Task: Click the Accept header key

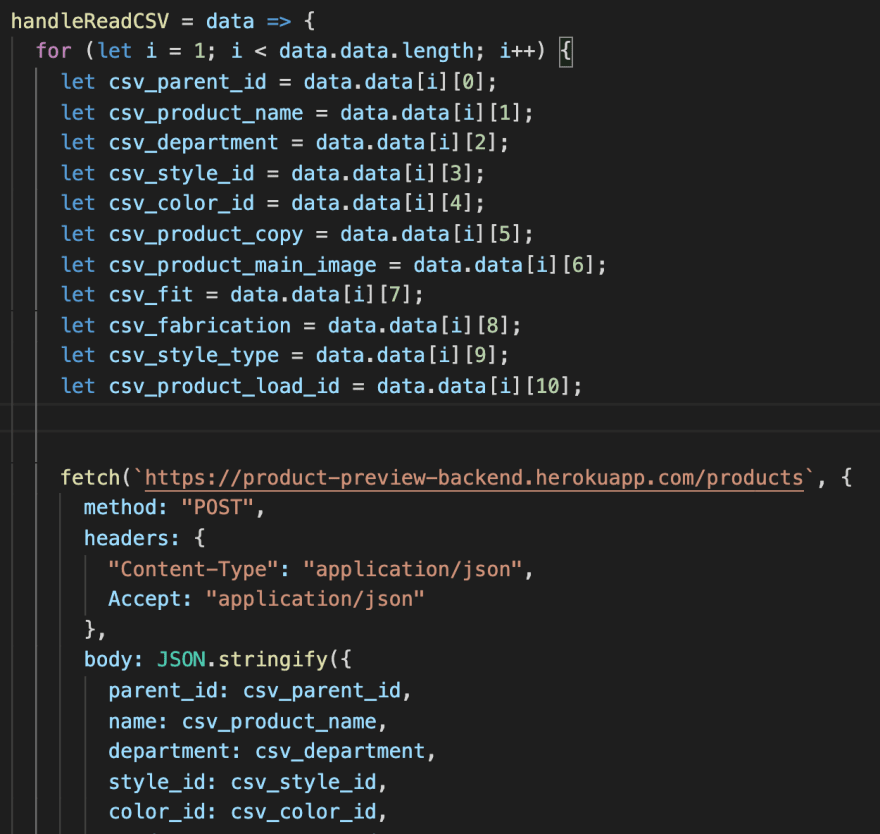Action: (x=145, y=599)
